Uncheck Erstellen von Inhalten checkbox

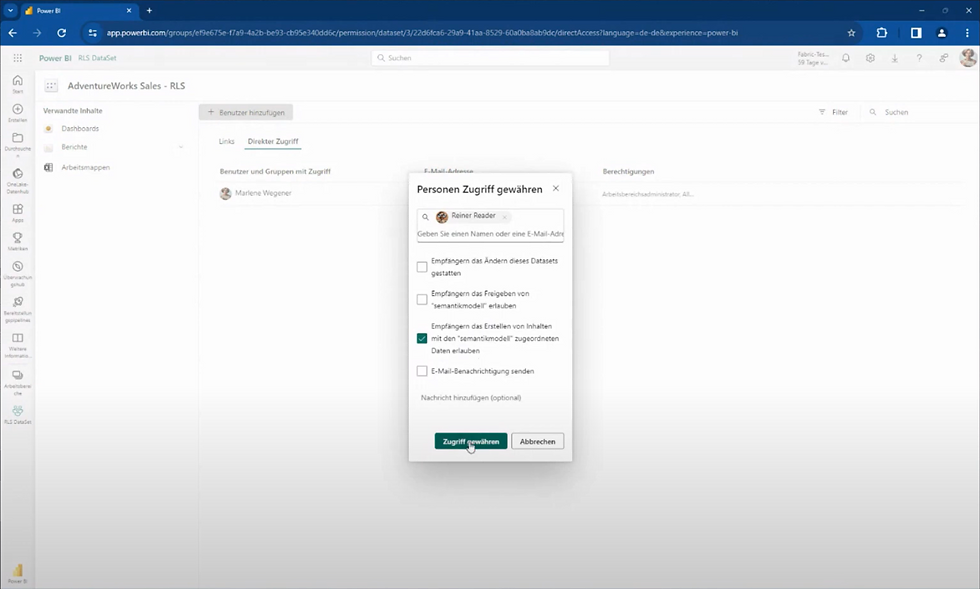(x=422, y=338)
